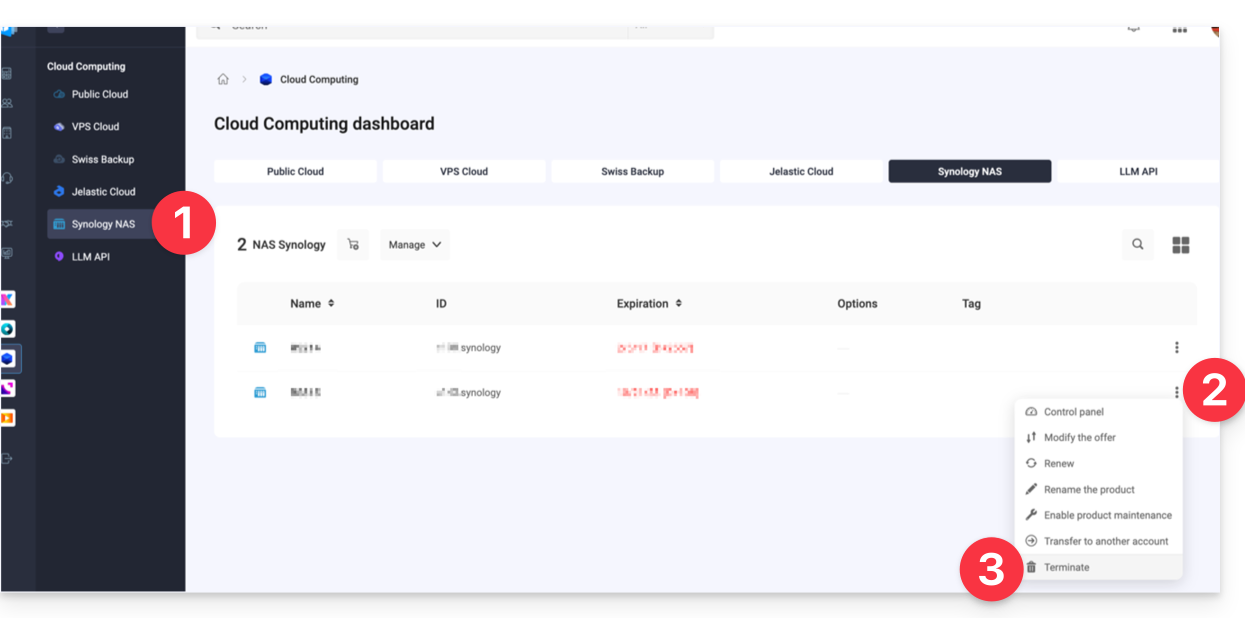The height and width of the screenshot is (618, 1245).
Task: Switch to the Swiss Backup tab
Action: coord(632,171)
